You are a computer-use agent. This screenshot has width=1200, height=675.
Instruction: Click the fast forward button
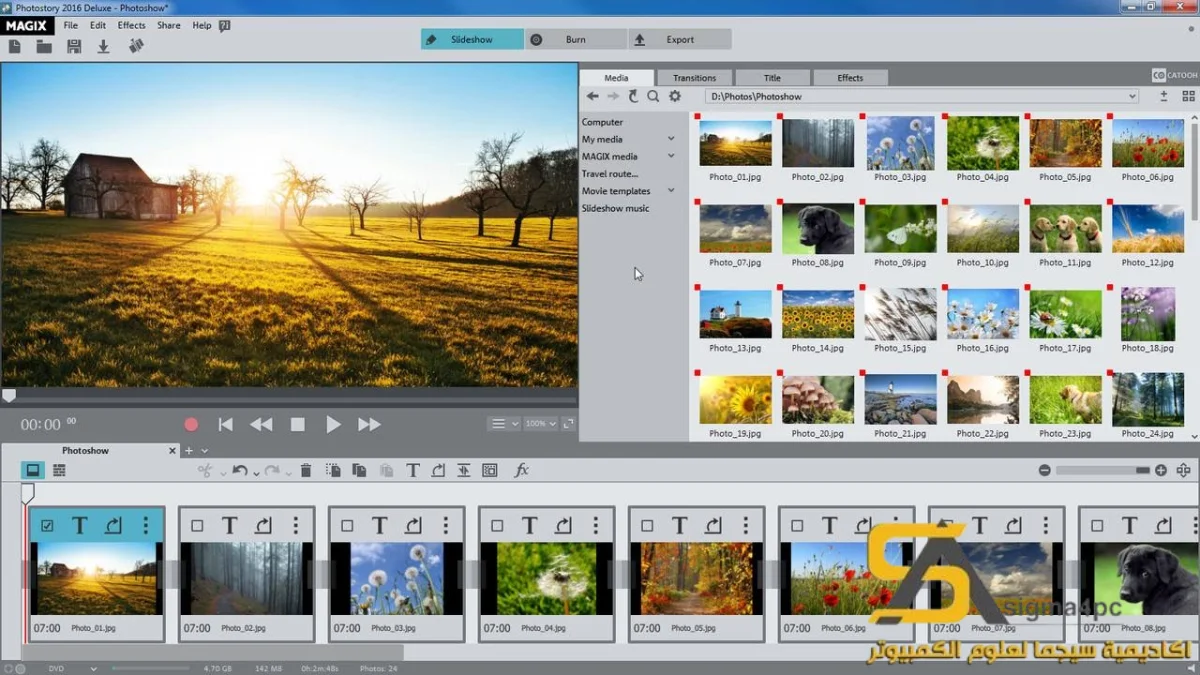(369, 424)
